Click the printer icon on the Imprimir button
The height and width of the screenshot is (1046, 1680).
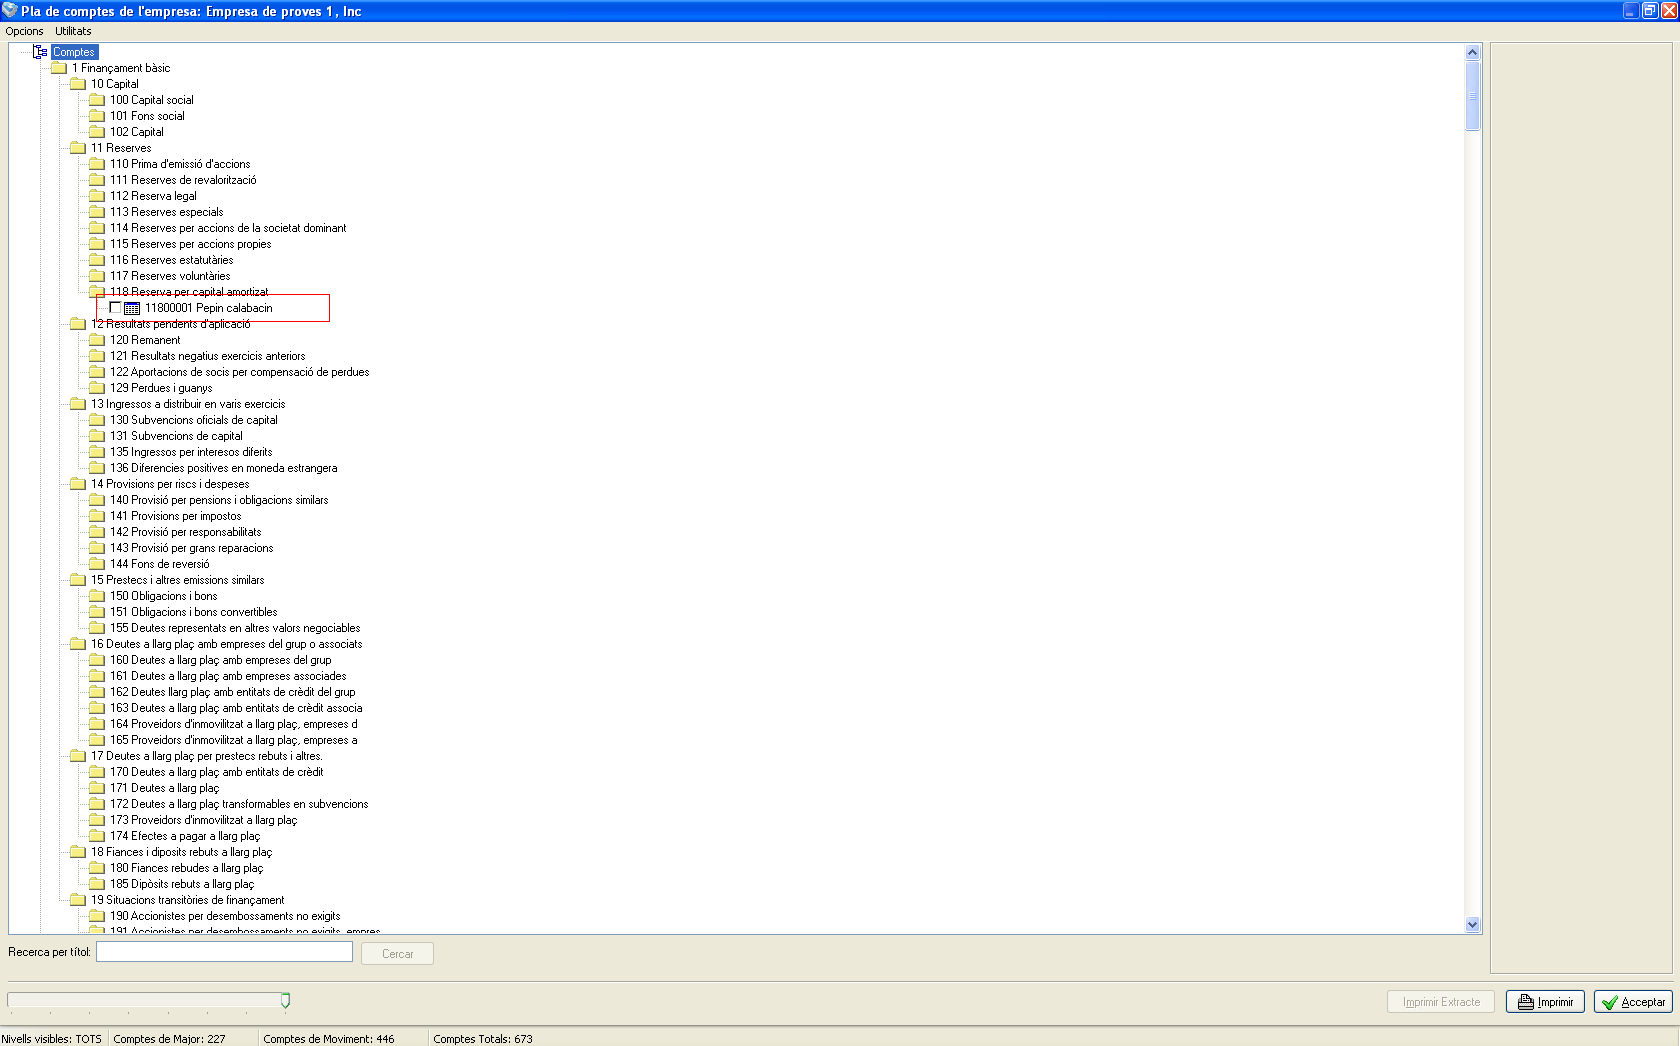[x=1526, y=1002]
